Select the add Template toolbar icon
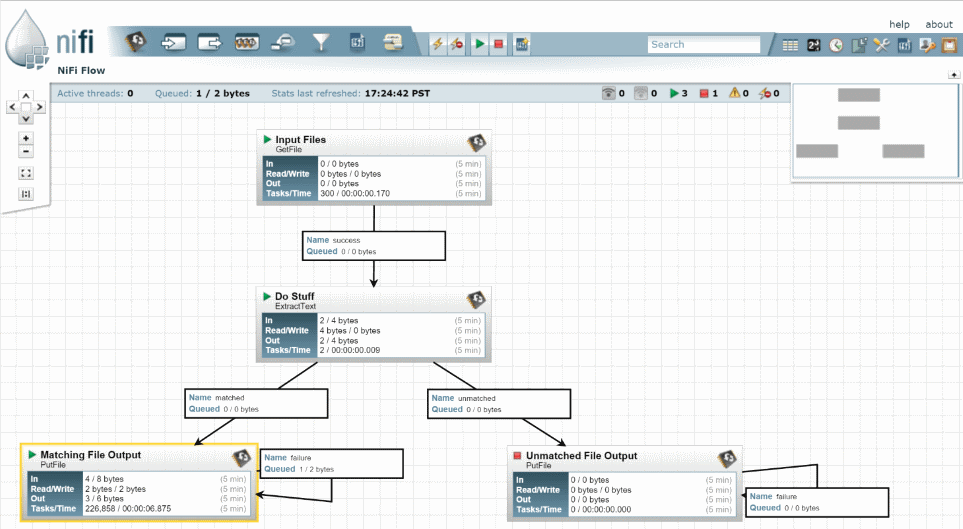963x529 pixels. pos(357,42)
